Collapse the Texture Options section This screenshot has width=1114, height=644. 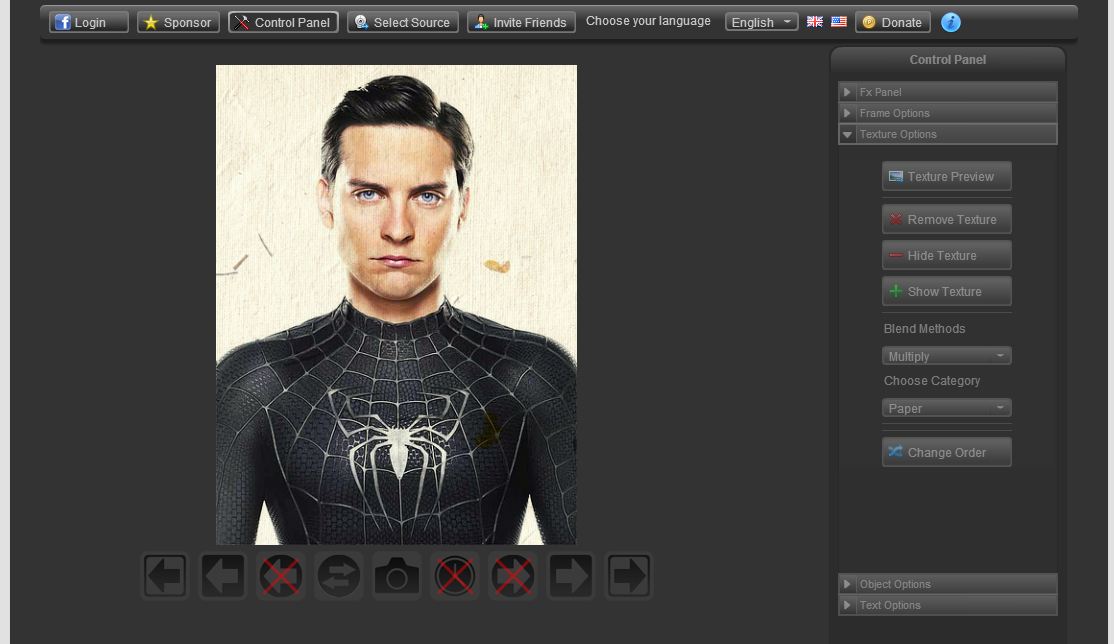click(948, 134)
